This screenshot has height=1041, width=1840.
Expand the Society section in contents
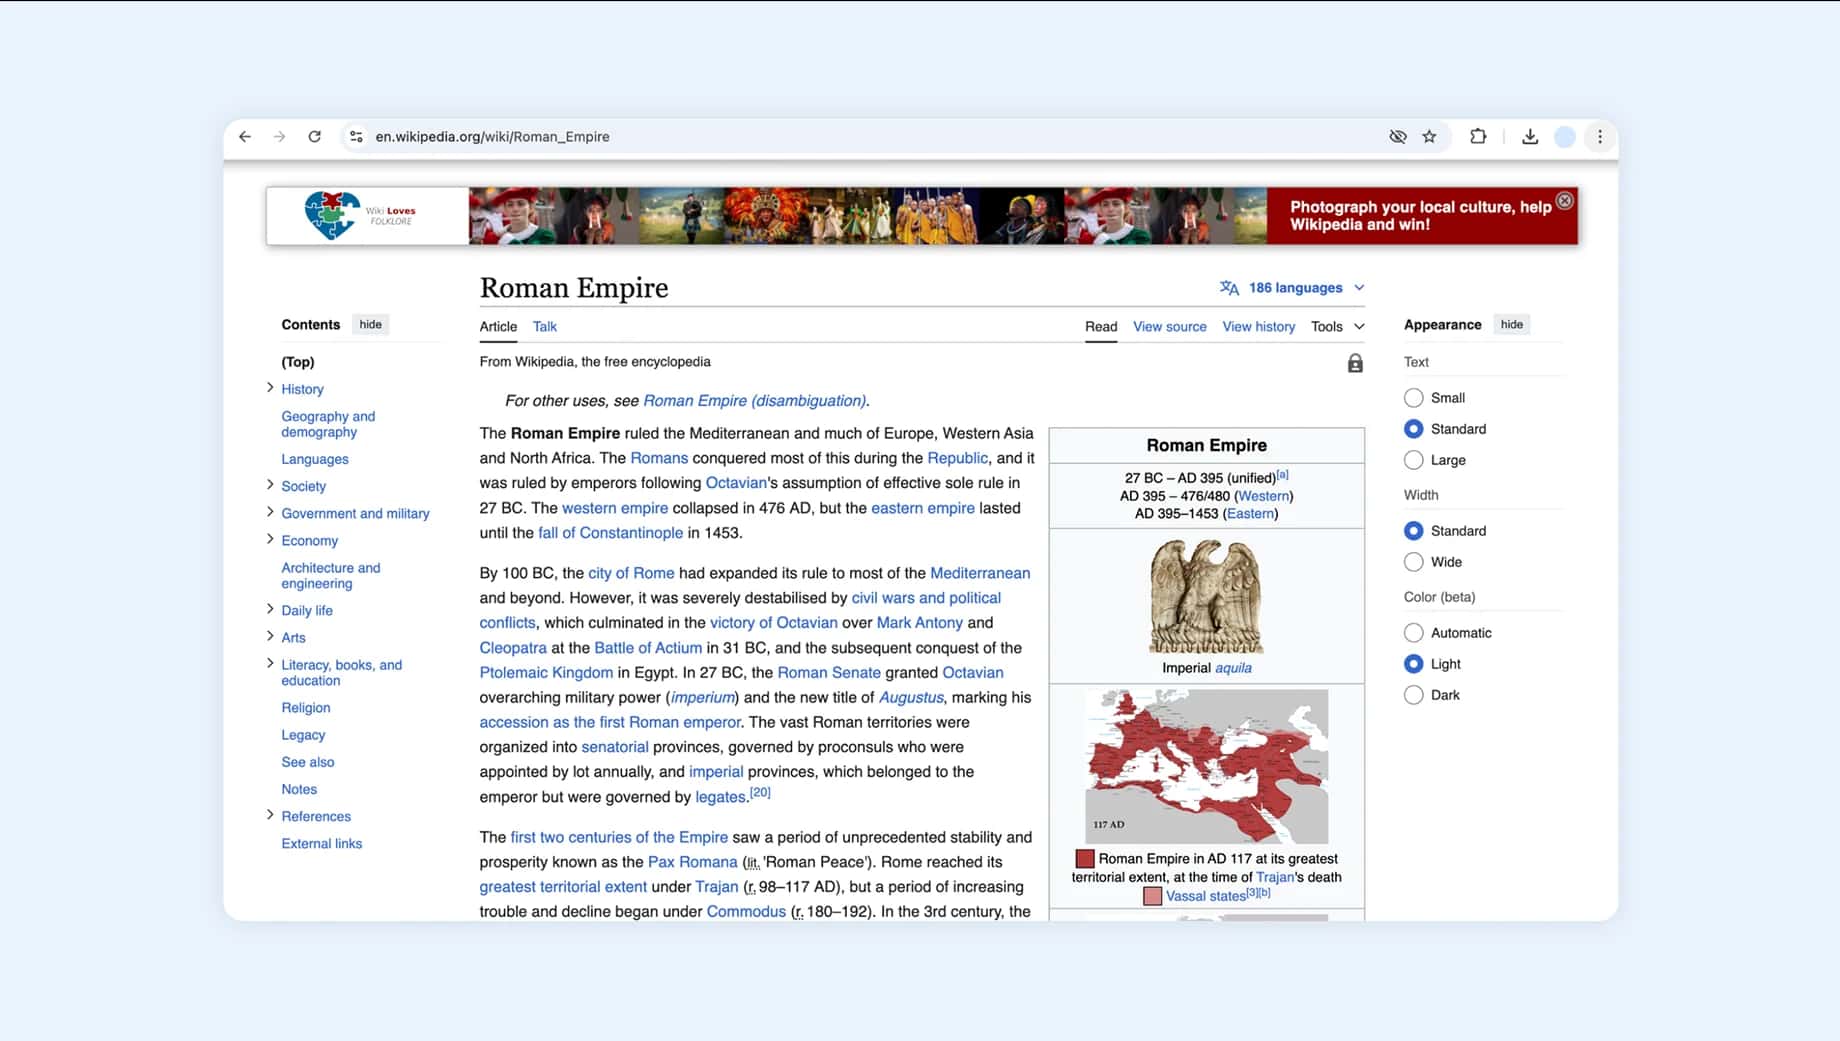(270, 485)
